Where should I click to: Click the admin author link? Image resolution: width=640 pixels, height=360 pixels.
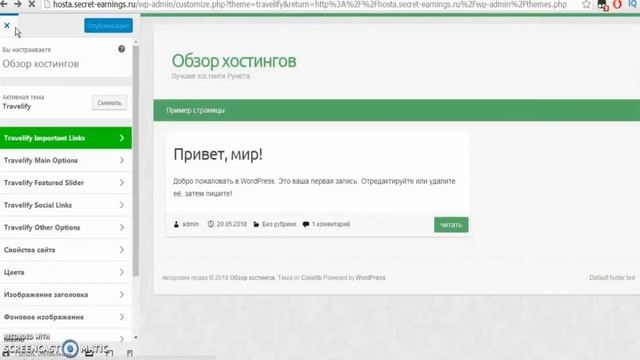coord(190,224)
